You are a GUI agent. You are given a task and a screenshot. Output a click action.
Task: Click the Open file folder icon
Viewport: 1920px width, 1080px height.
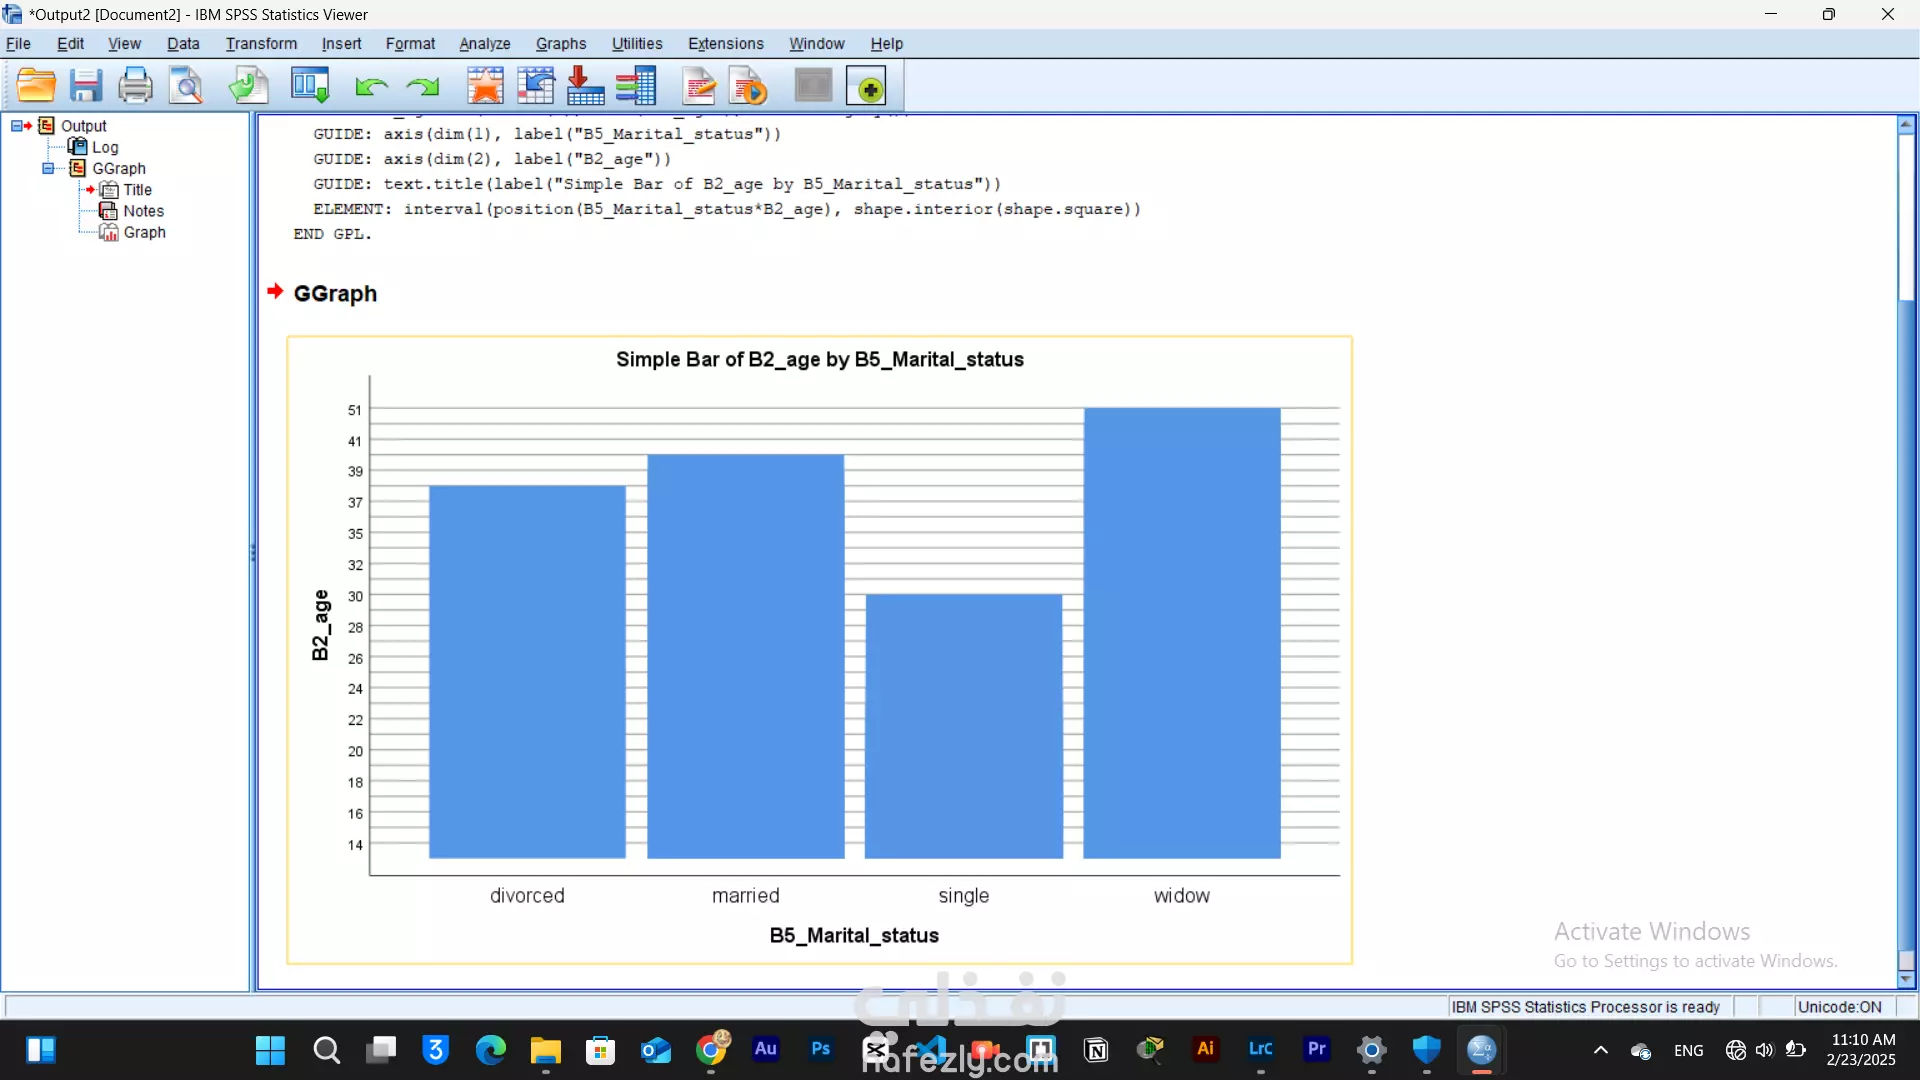pyautogui.click(x=37, y=86)
